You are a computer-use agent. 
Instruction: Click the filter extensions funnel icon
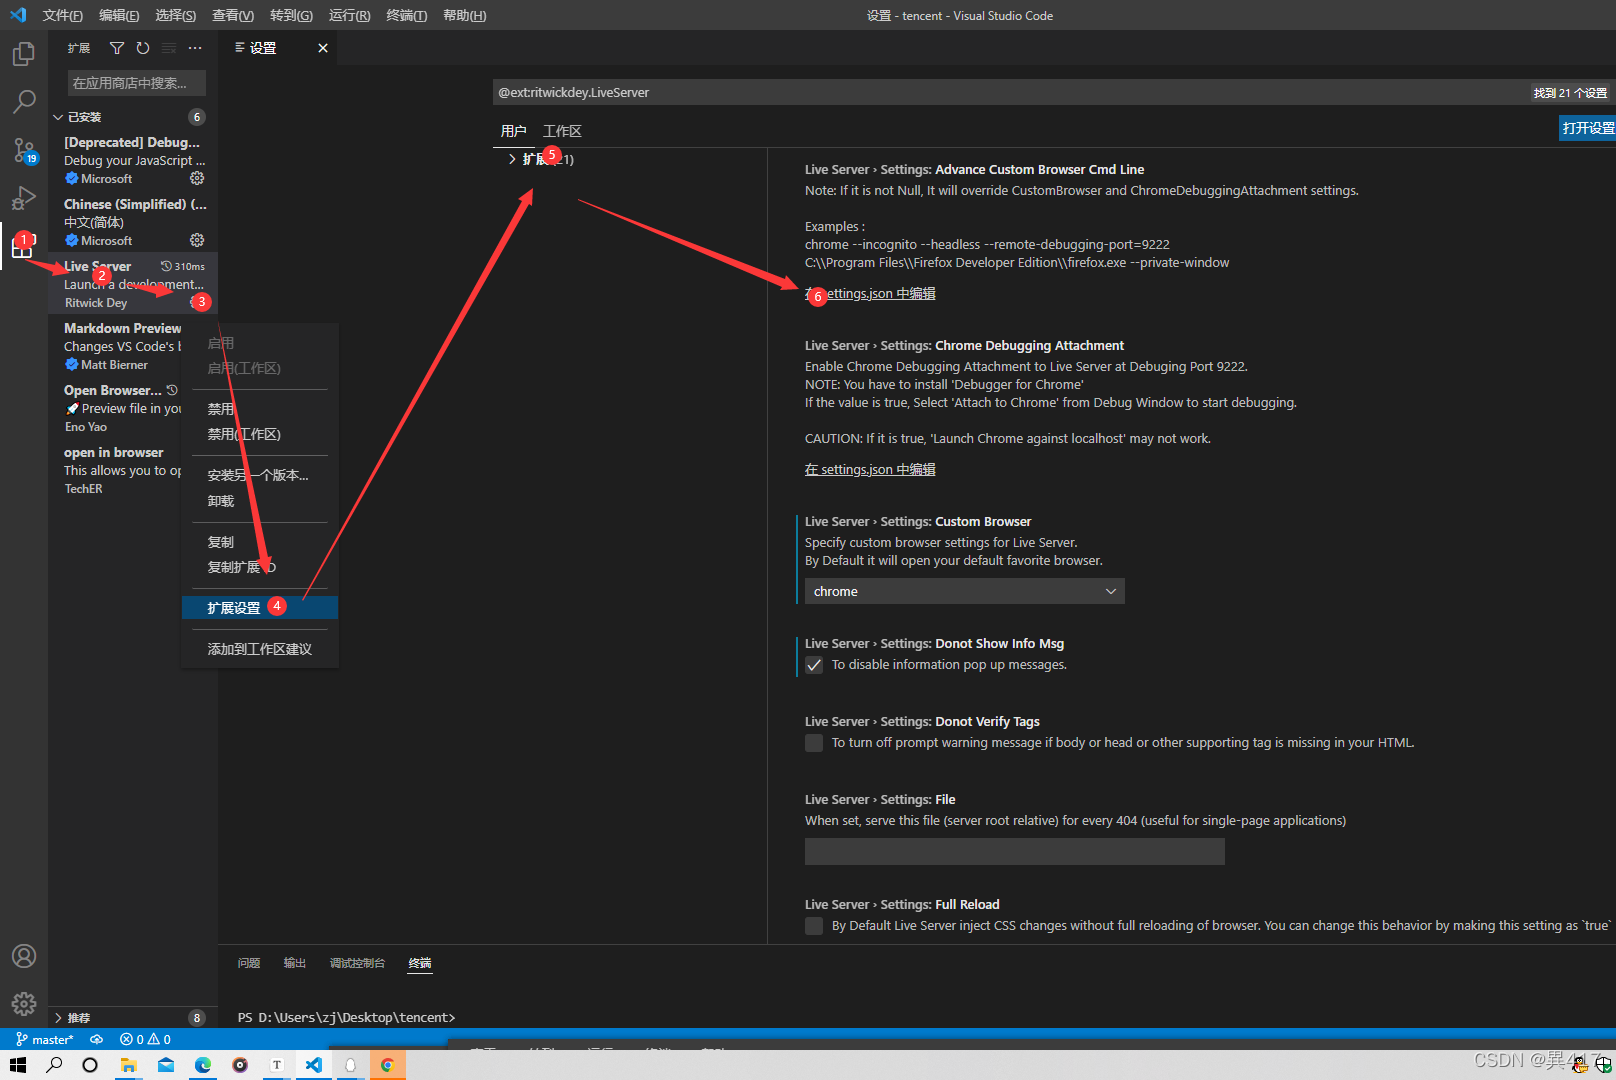tap(117, 48)
